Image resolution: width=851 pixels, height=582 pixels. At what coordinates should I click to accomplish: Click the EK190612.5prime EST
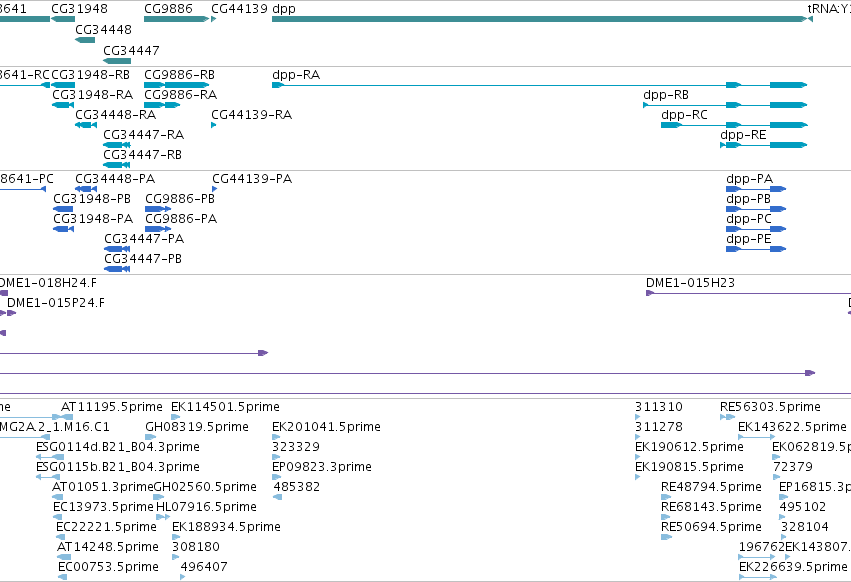tap(638, 457)
